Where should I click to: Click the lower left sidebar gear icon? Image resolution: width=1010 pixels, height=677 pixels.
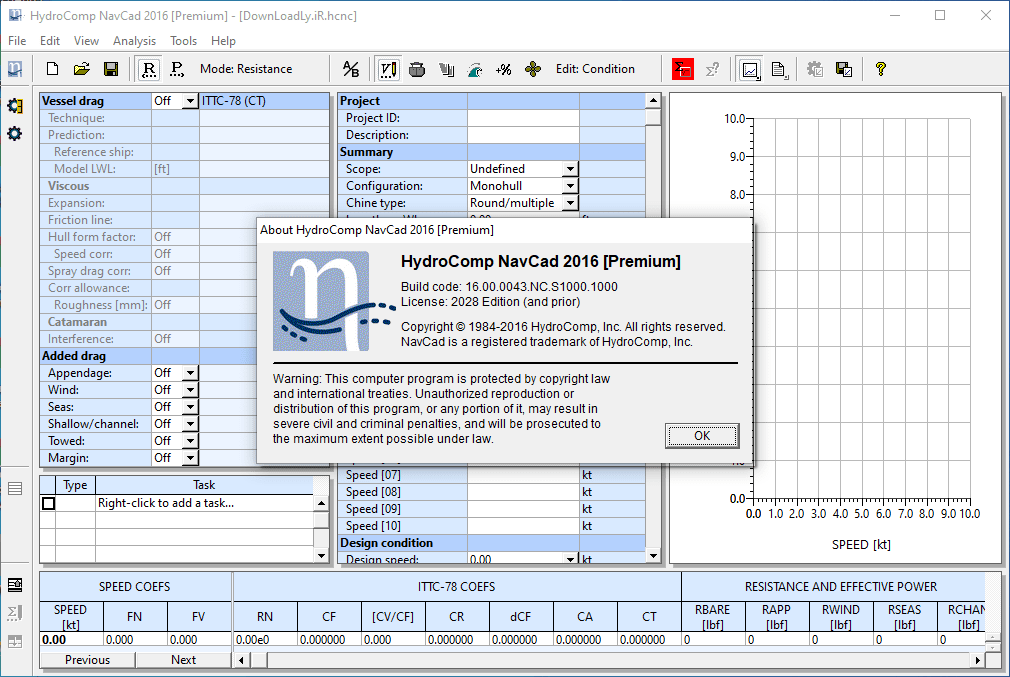coord(15,133)
